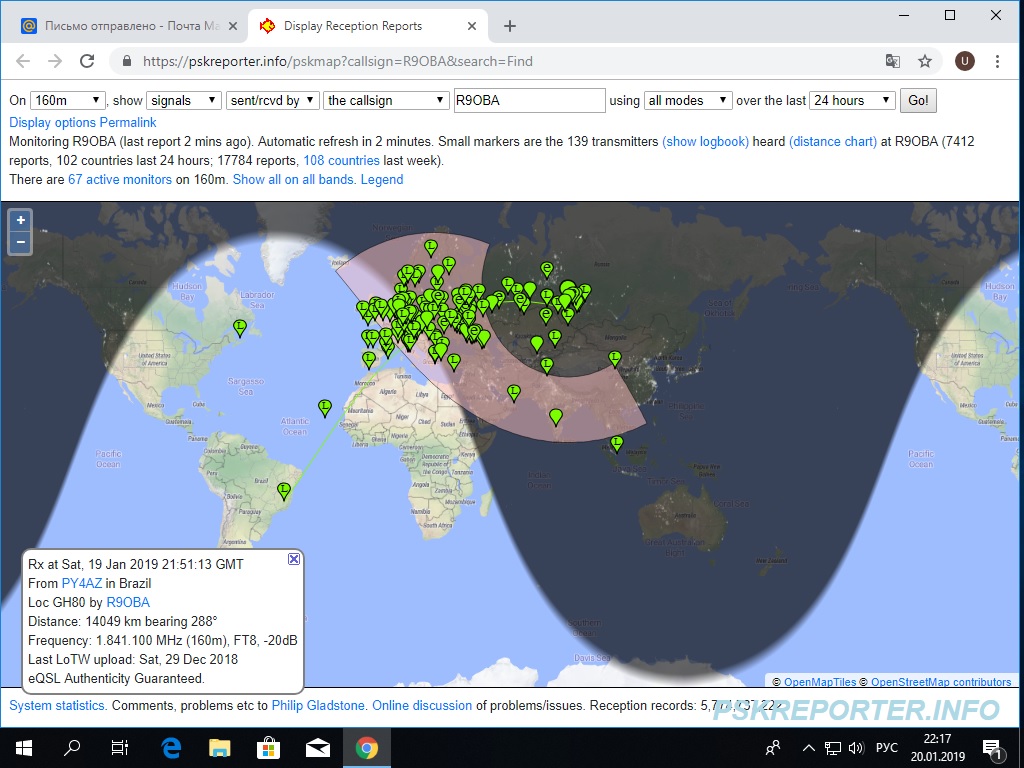Click the green marker in Brazil
This screenshot has width=1024, height=768.
(284, 489)
